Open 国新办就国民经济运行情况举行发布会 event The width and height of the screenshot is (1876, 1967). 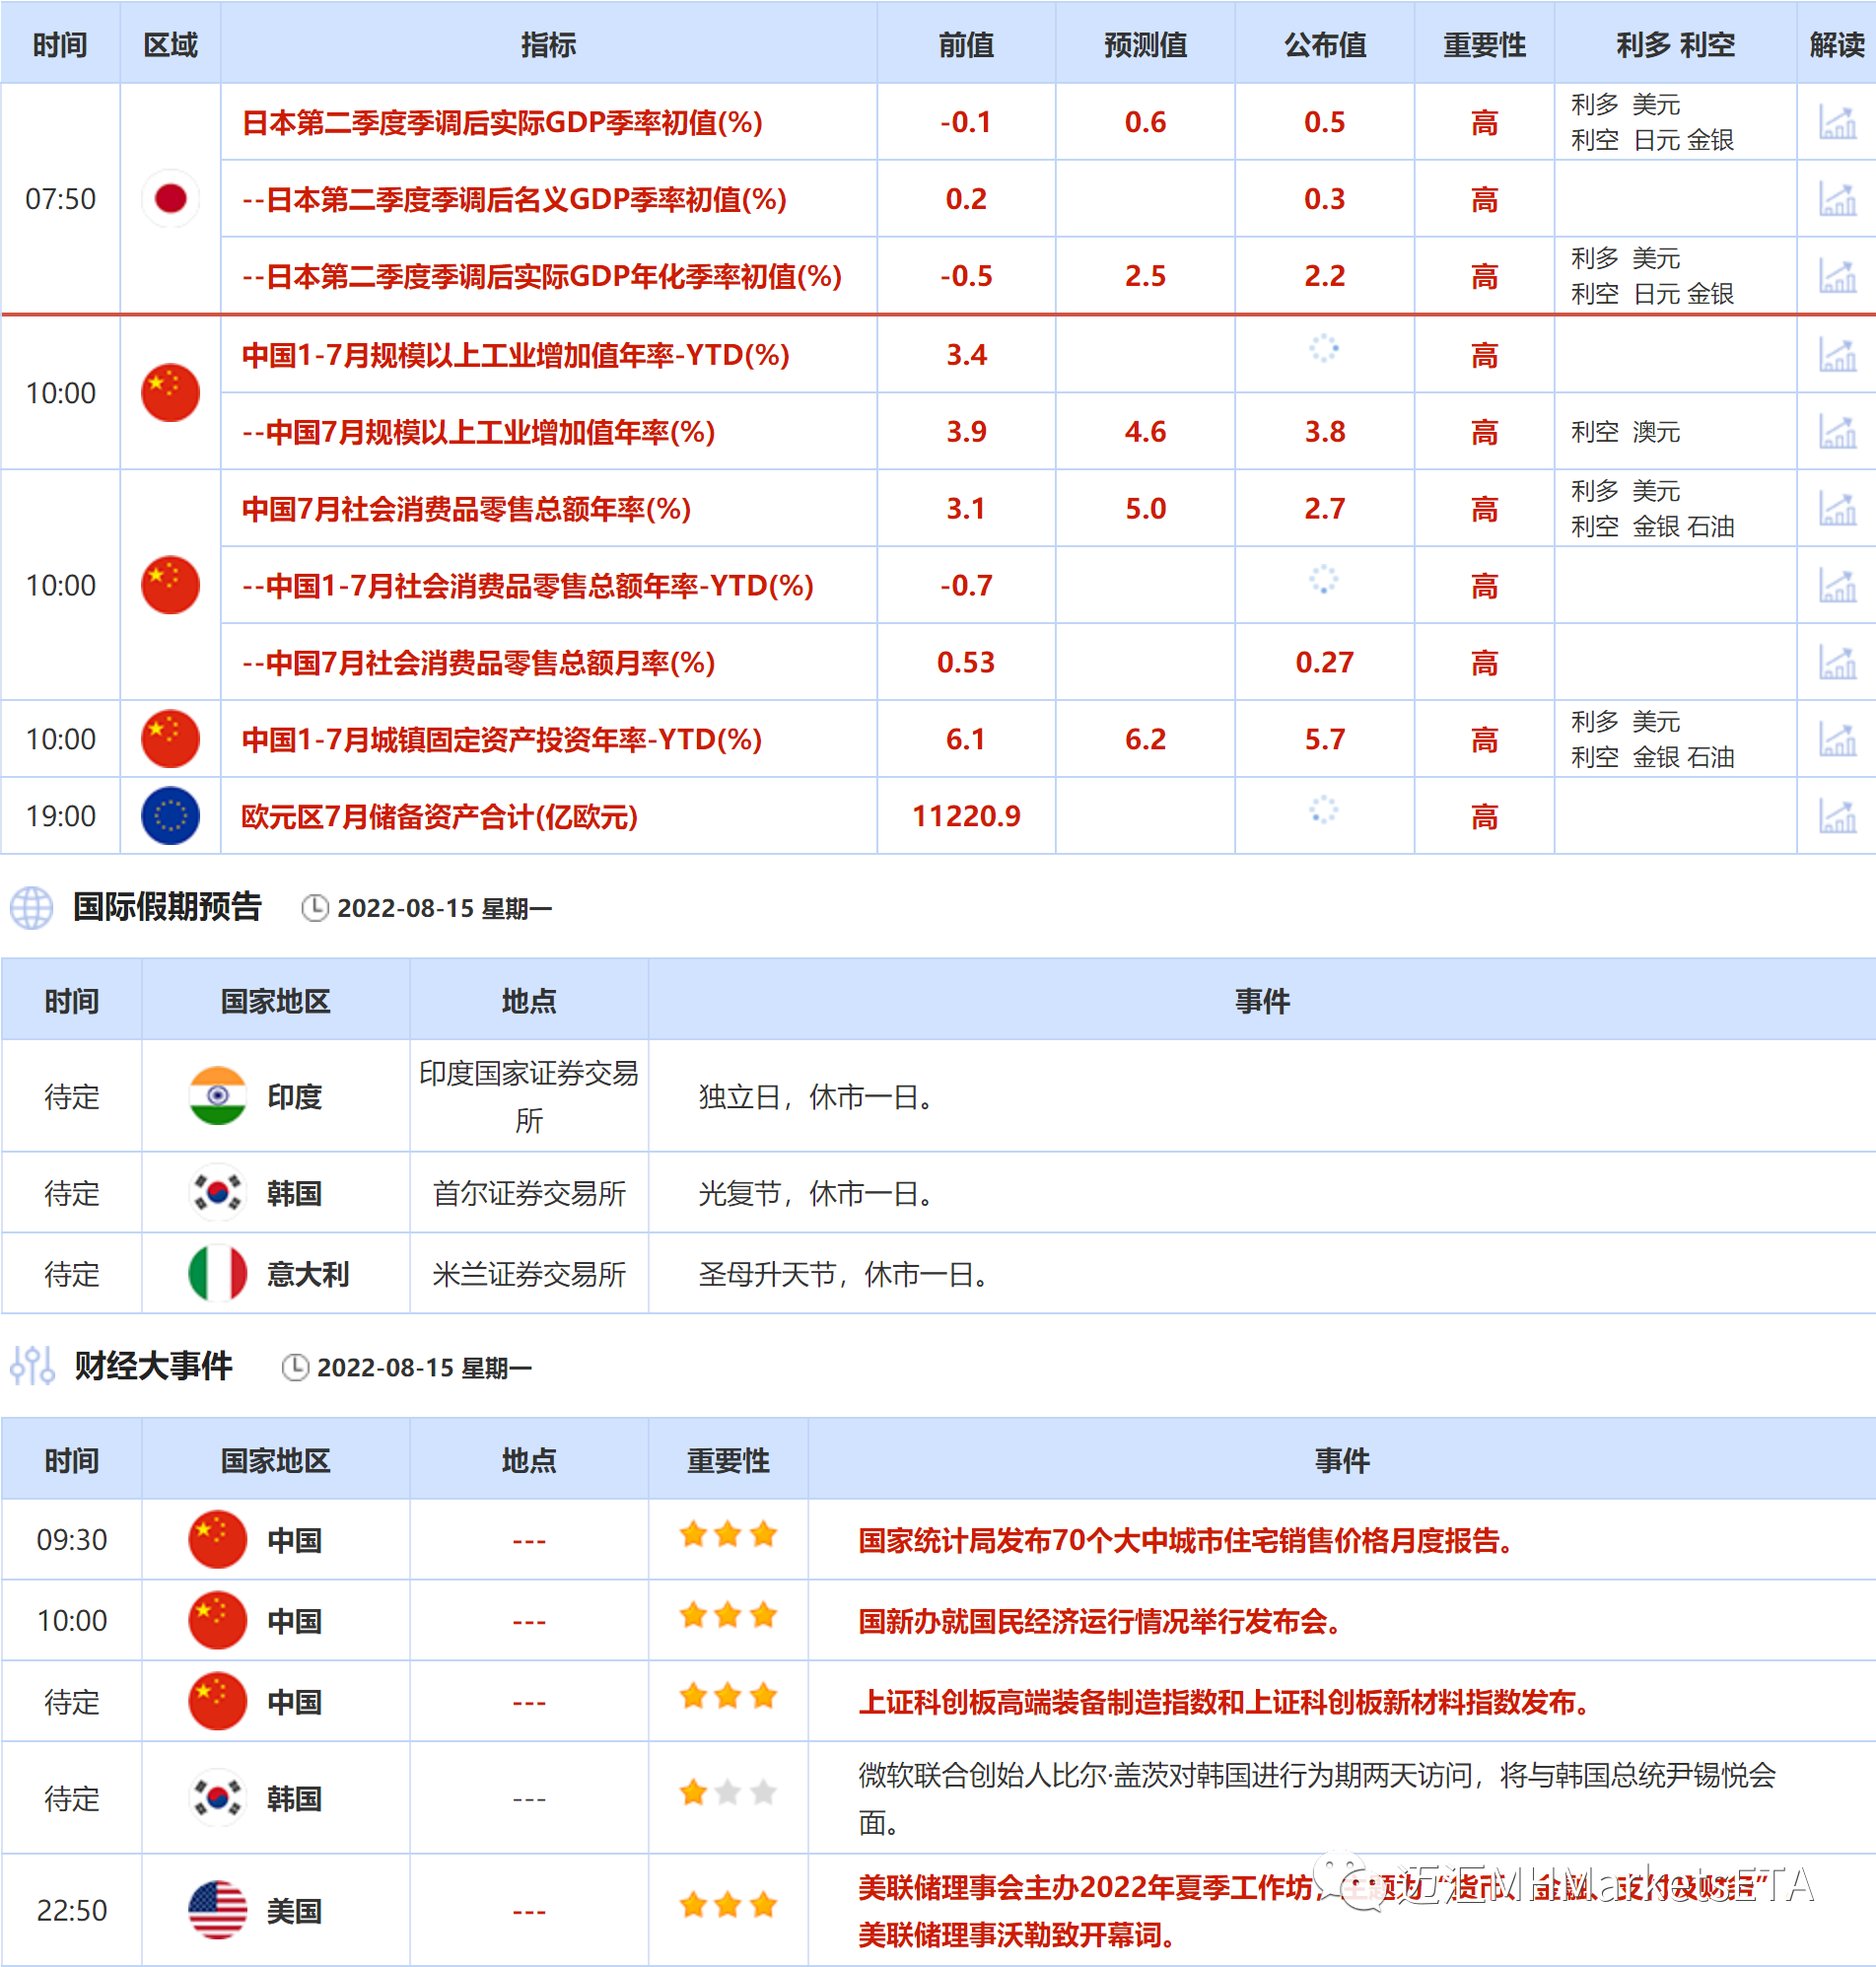[x=1099, y=1621]
